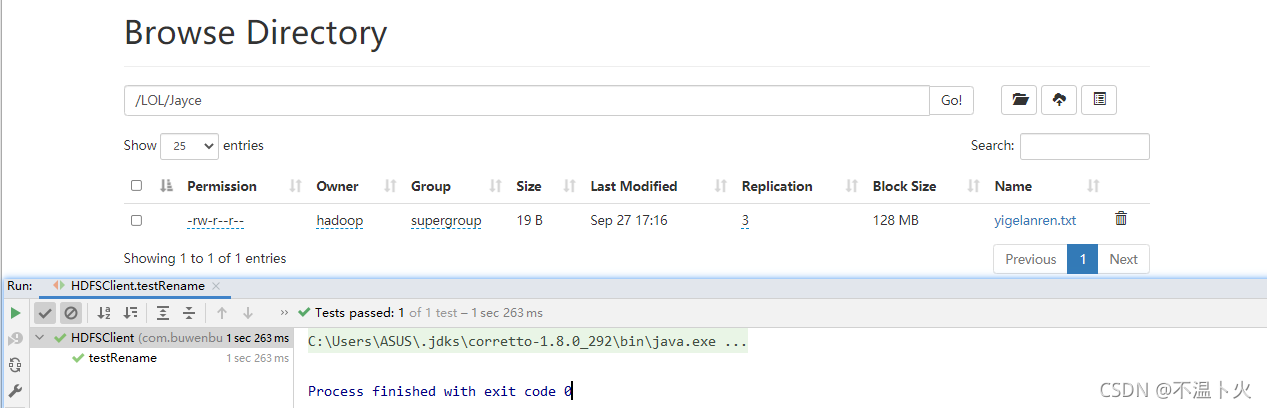Sort by Replication column header
Image resolution: width=1267 pixels, height=408 pixels.
pos(777,186)
